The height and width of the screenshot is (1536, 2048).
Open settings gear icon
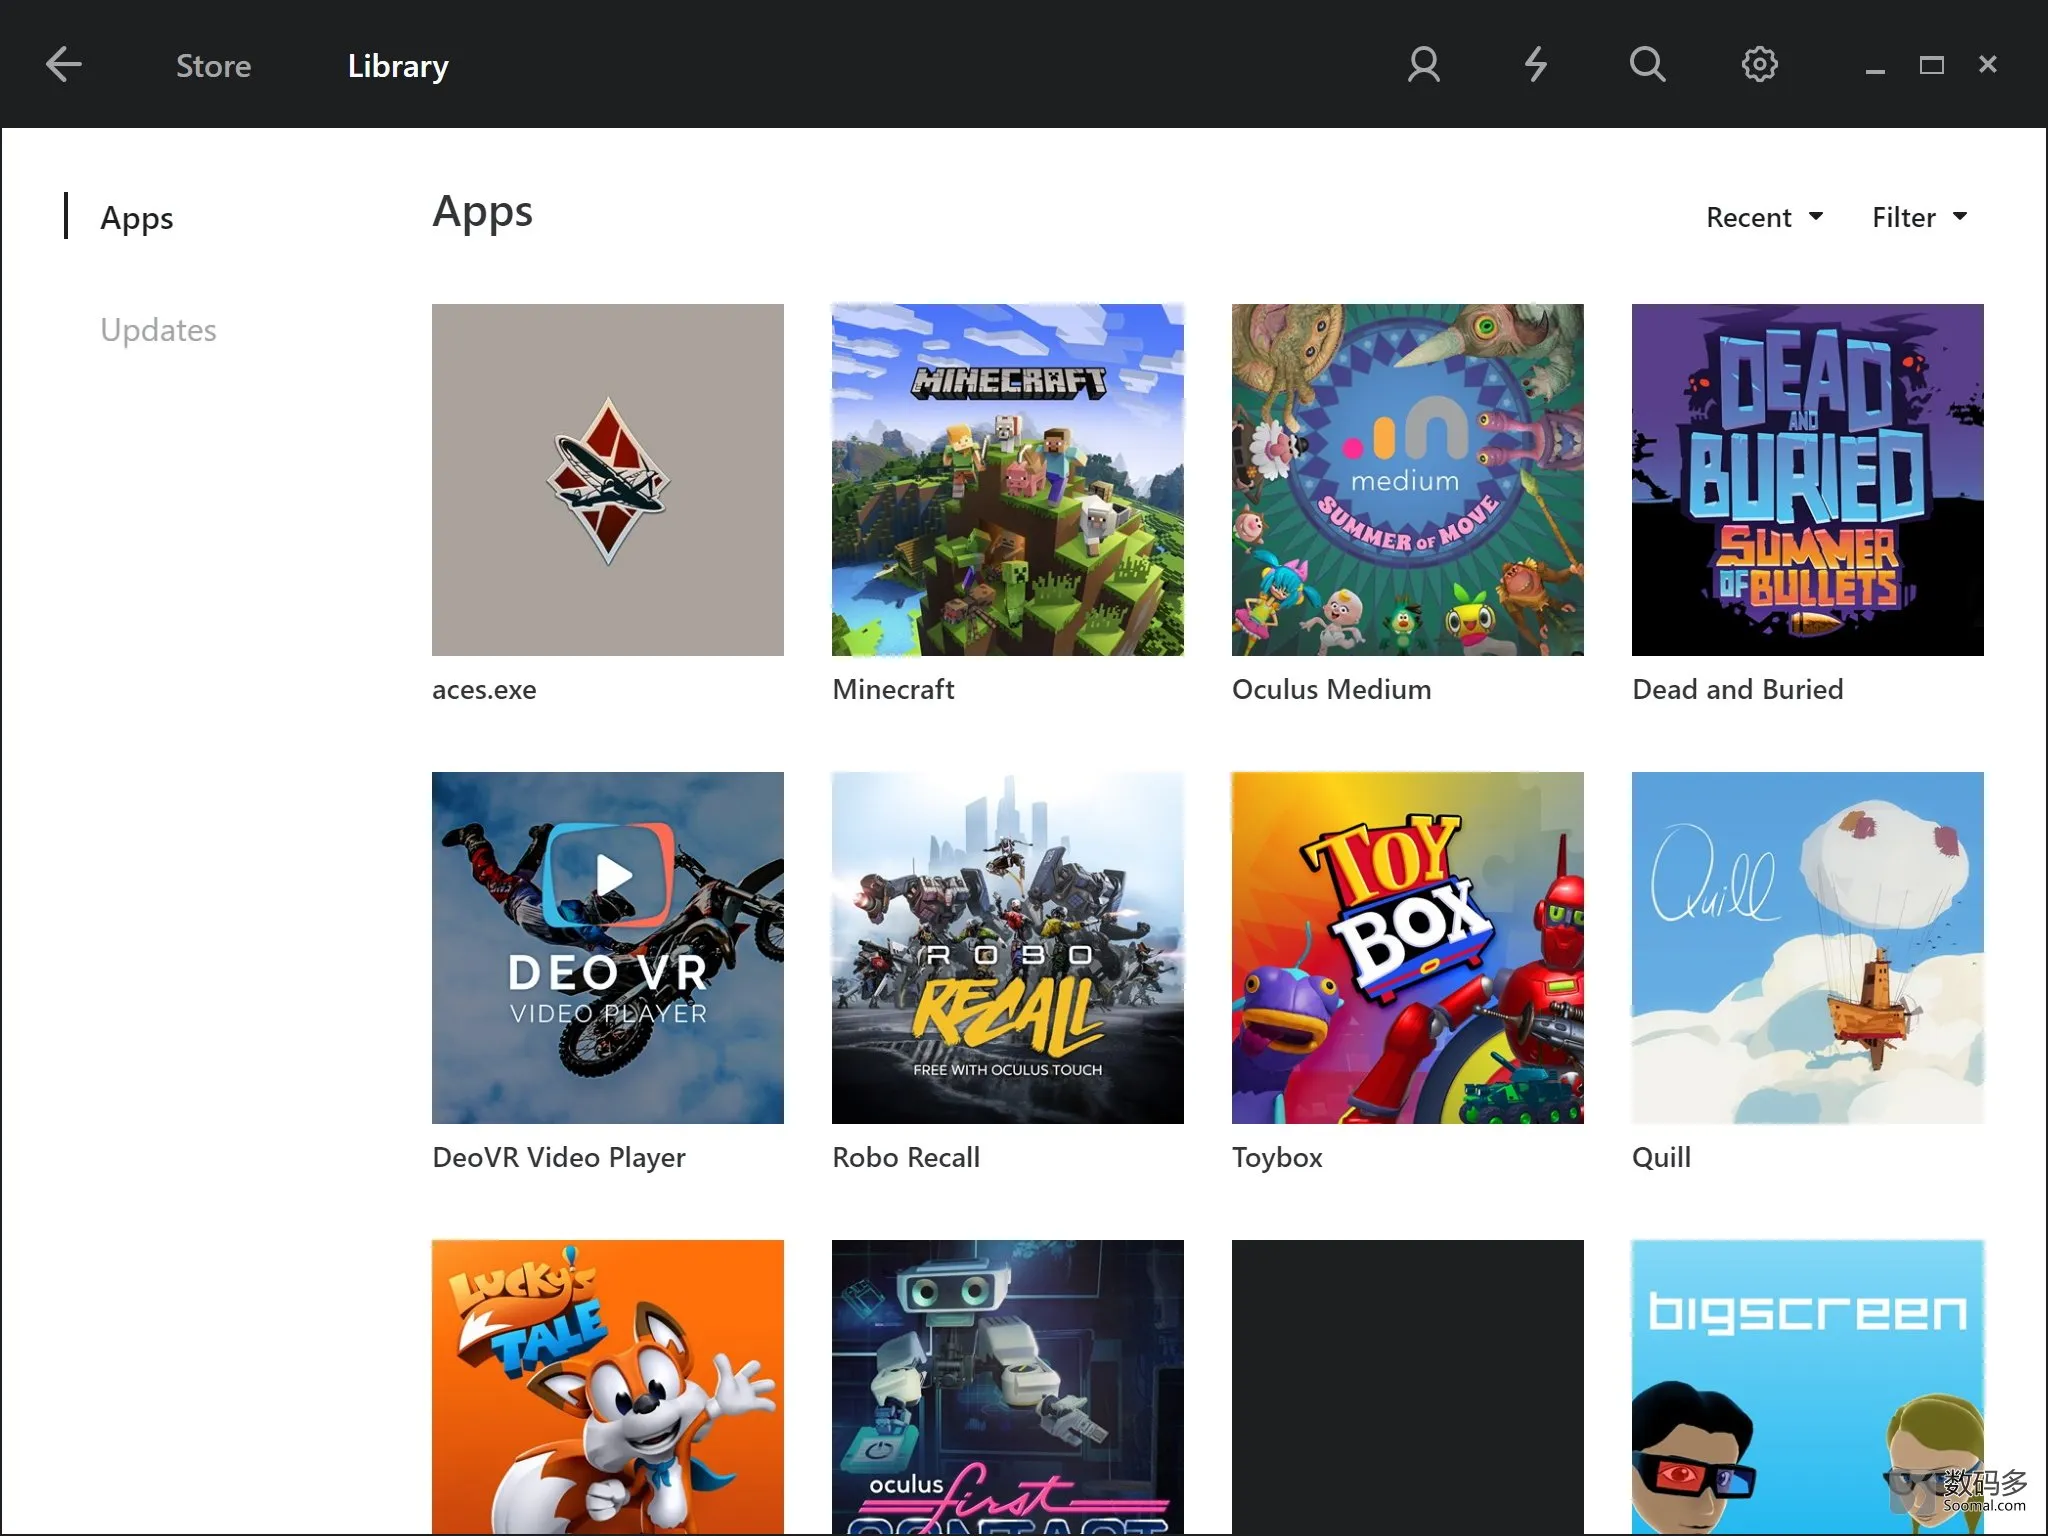1759,65
